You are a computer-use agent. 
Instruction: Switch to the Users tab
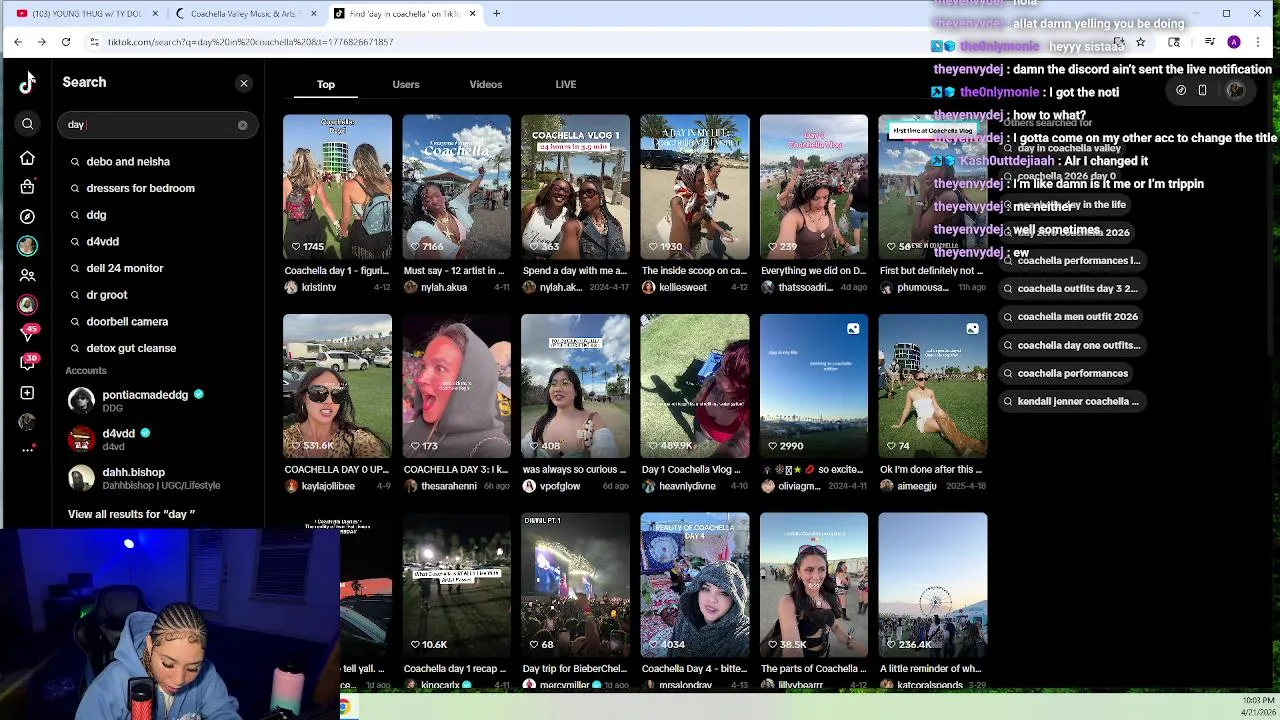[406, 85]
